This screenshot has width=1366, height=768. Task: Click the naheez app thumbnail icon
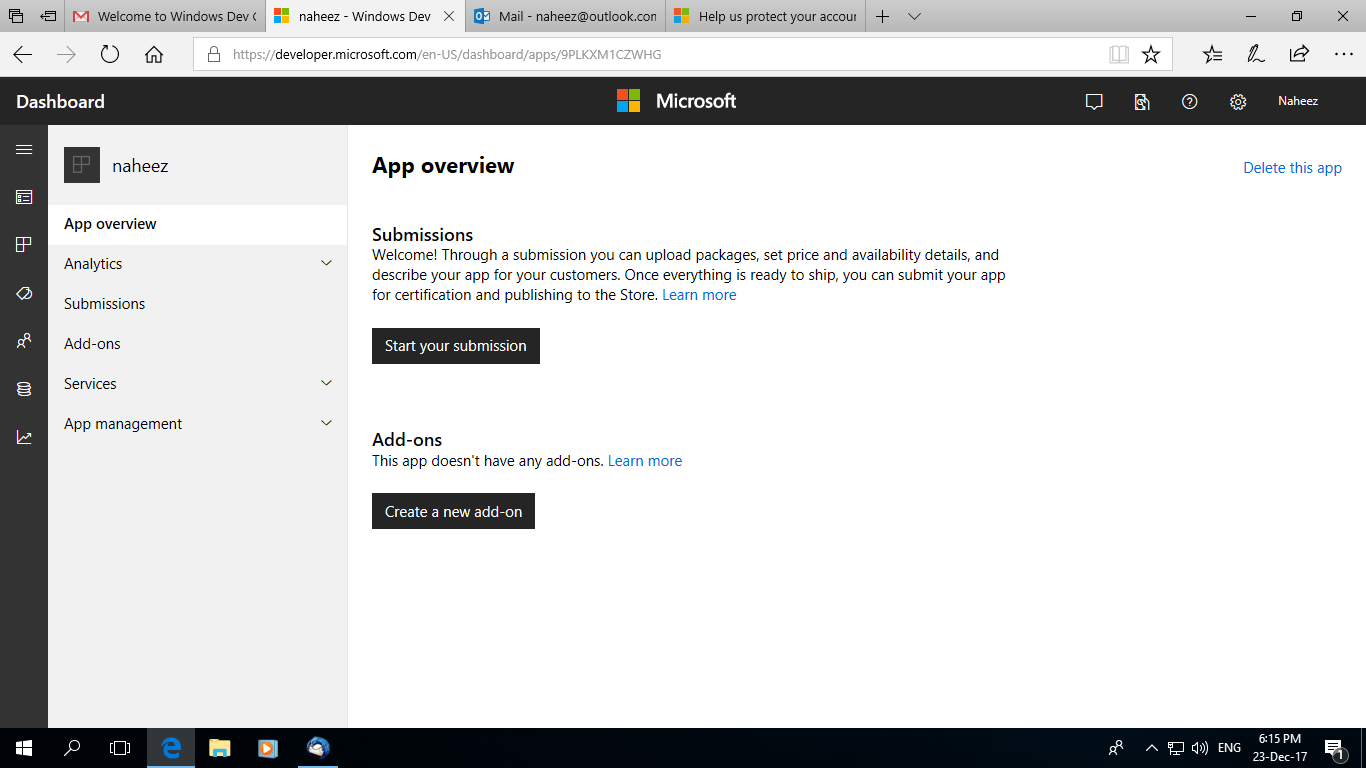click(82, 165)
